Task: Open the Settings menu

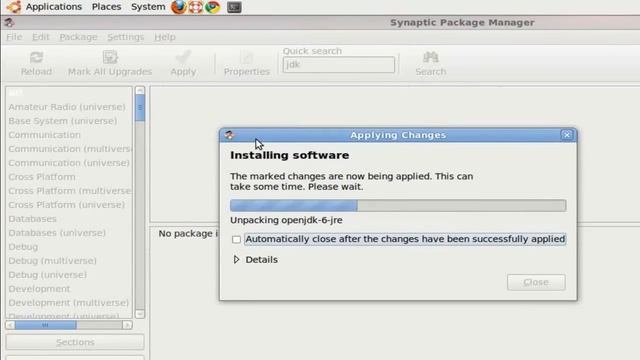Action: click(126, 37)
